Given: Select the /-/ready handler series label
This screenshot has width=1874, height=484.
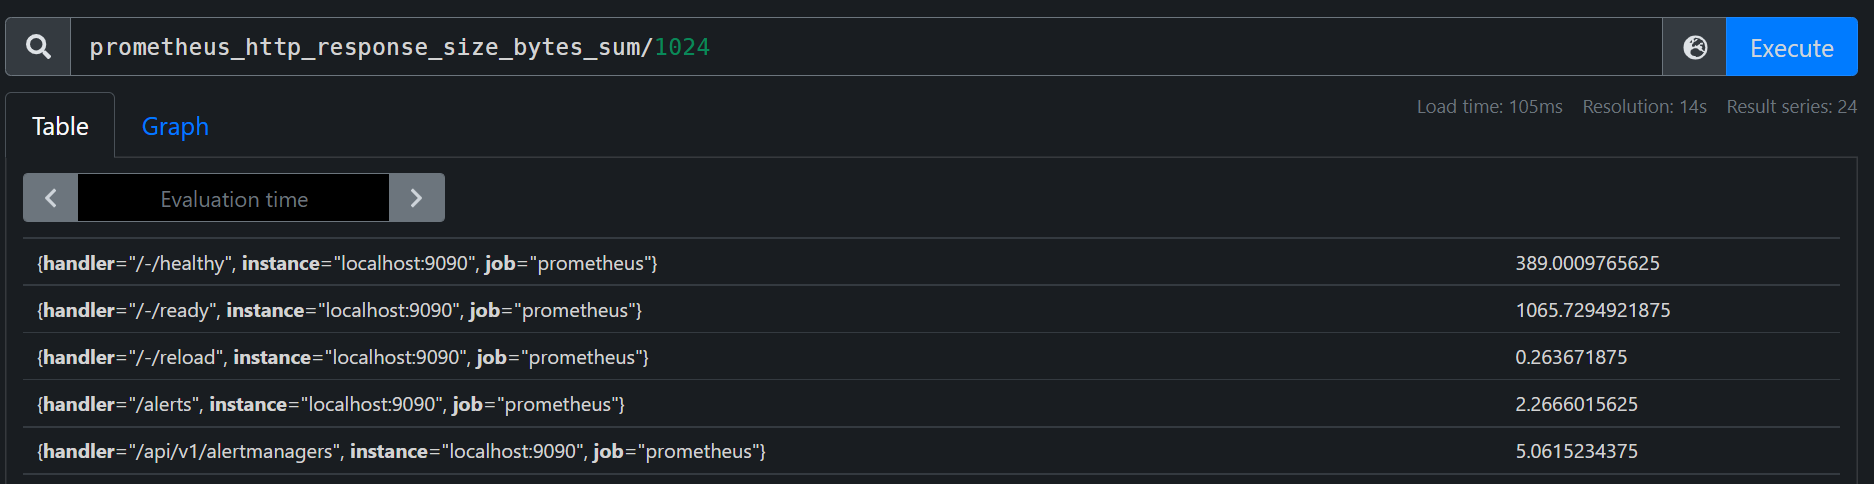Looking at the screenshot, I should coord(339,310).
